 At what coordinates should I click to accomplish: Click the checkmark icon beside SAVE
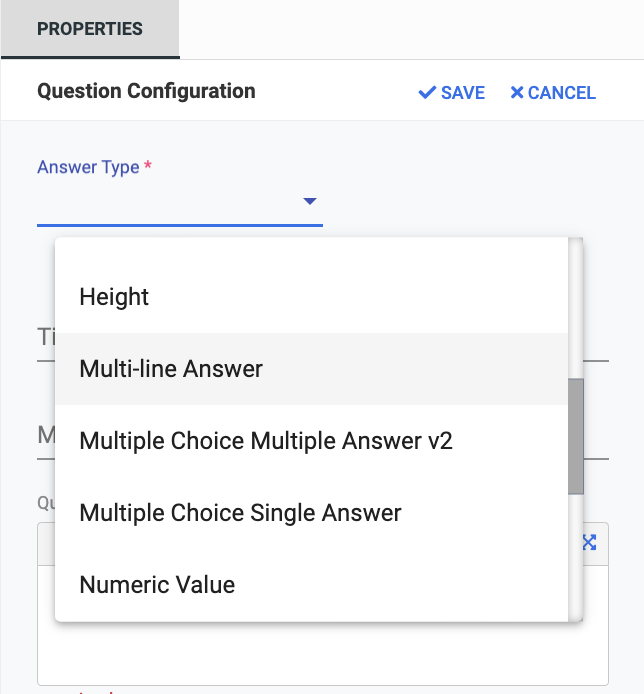(x=427, y=93)
